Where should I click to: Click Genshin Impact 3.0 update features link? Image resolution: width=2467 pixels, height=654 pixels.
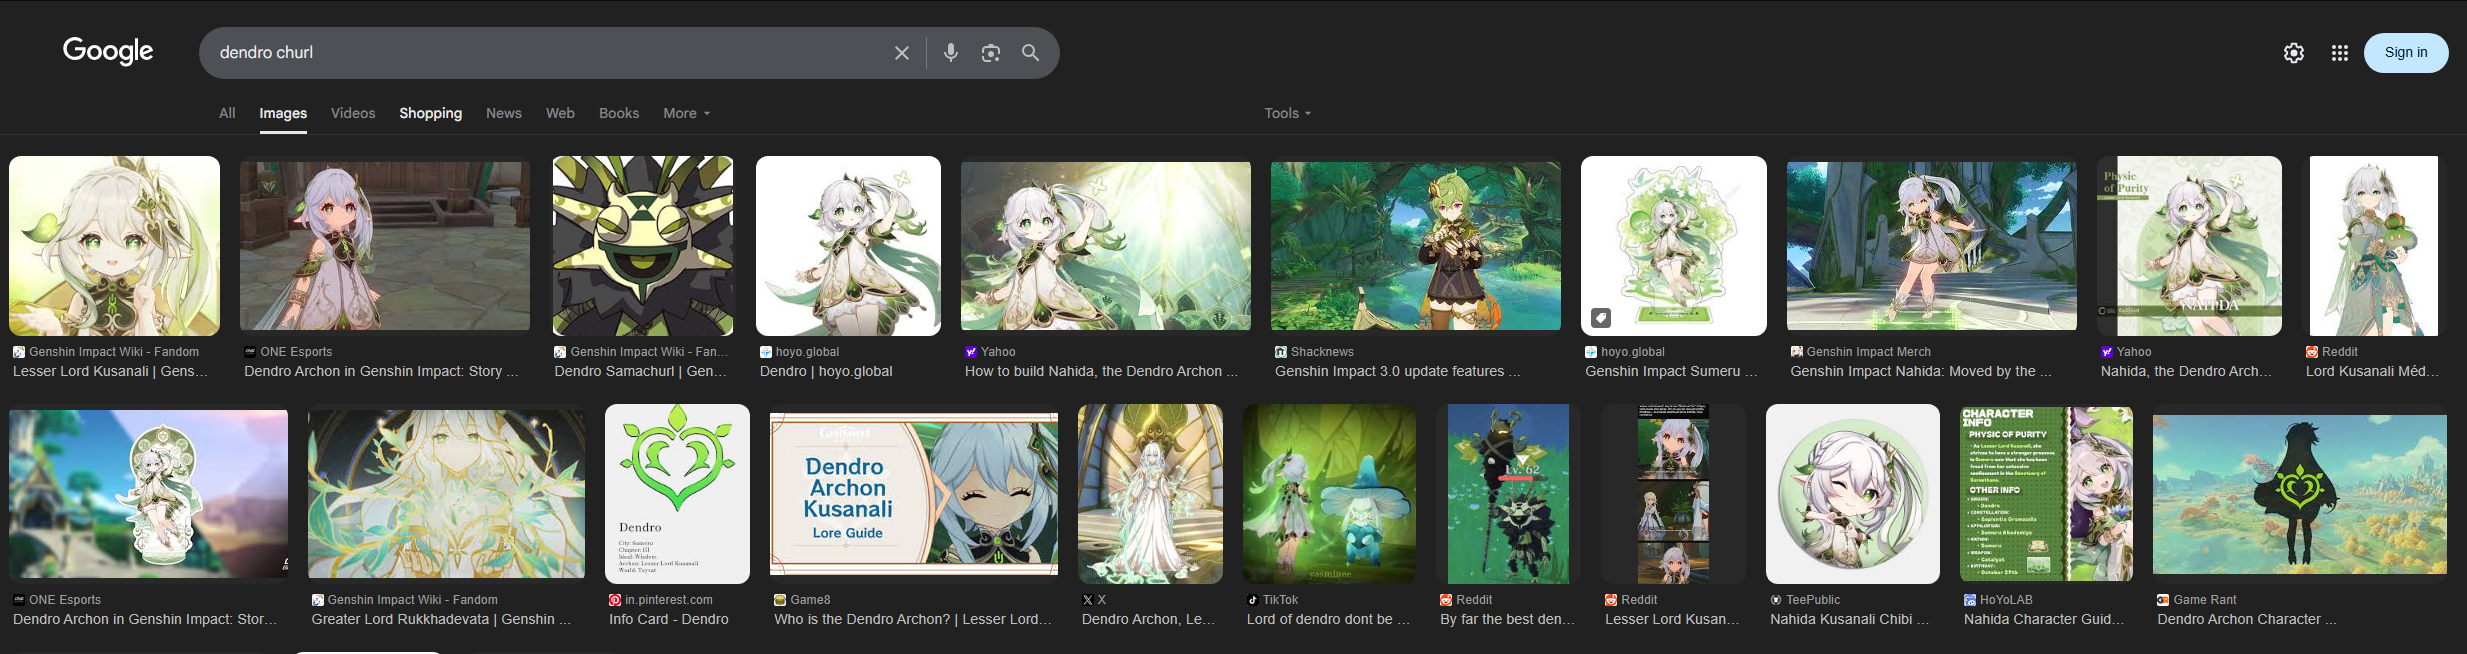click(x=1397, y=371)
